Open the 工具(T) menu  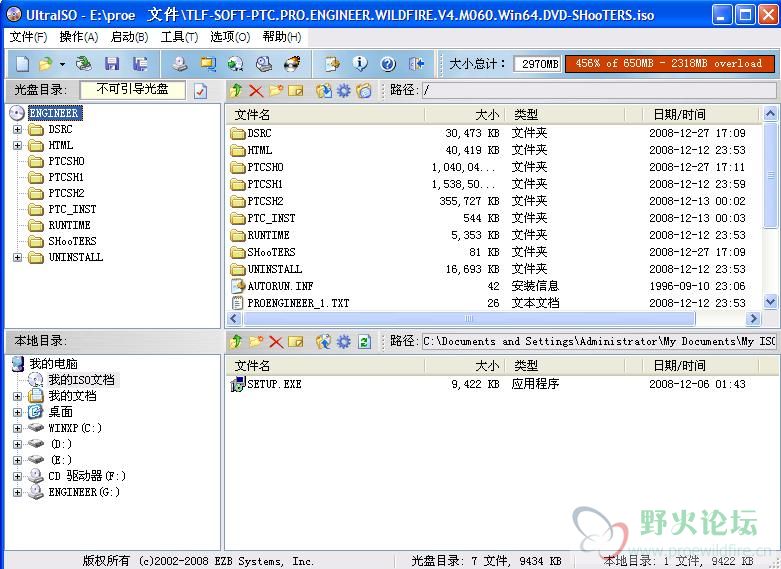tap(179, 37)
